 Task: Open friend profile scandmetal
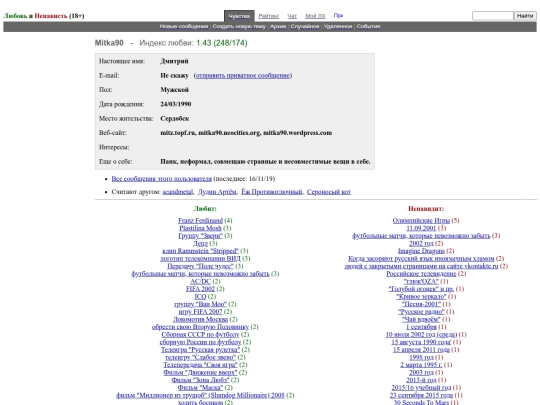coord(178,192)
